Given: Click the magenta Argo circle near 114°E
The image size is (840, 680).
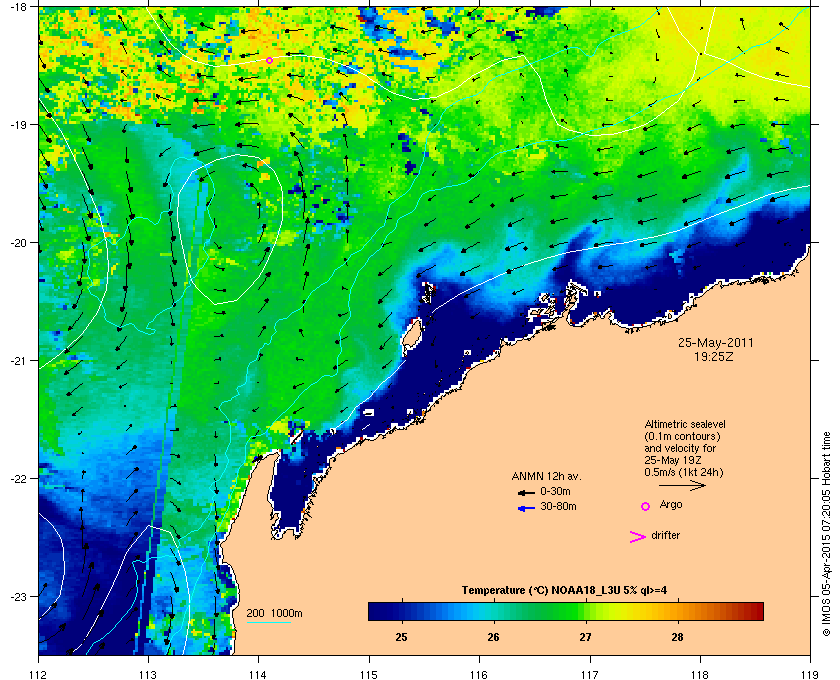Looking at the screenshot, I should 269,61.
